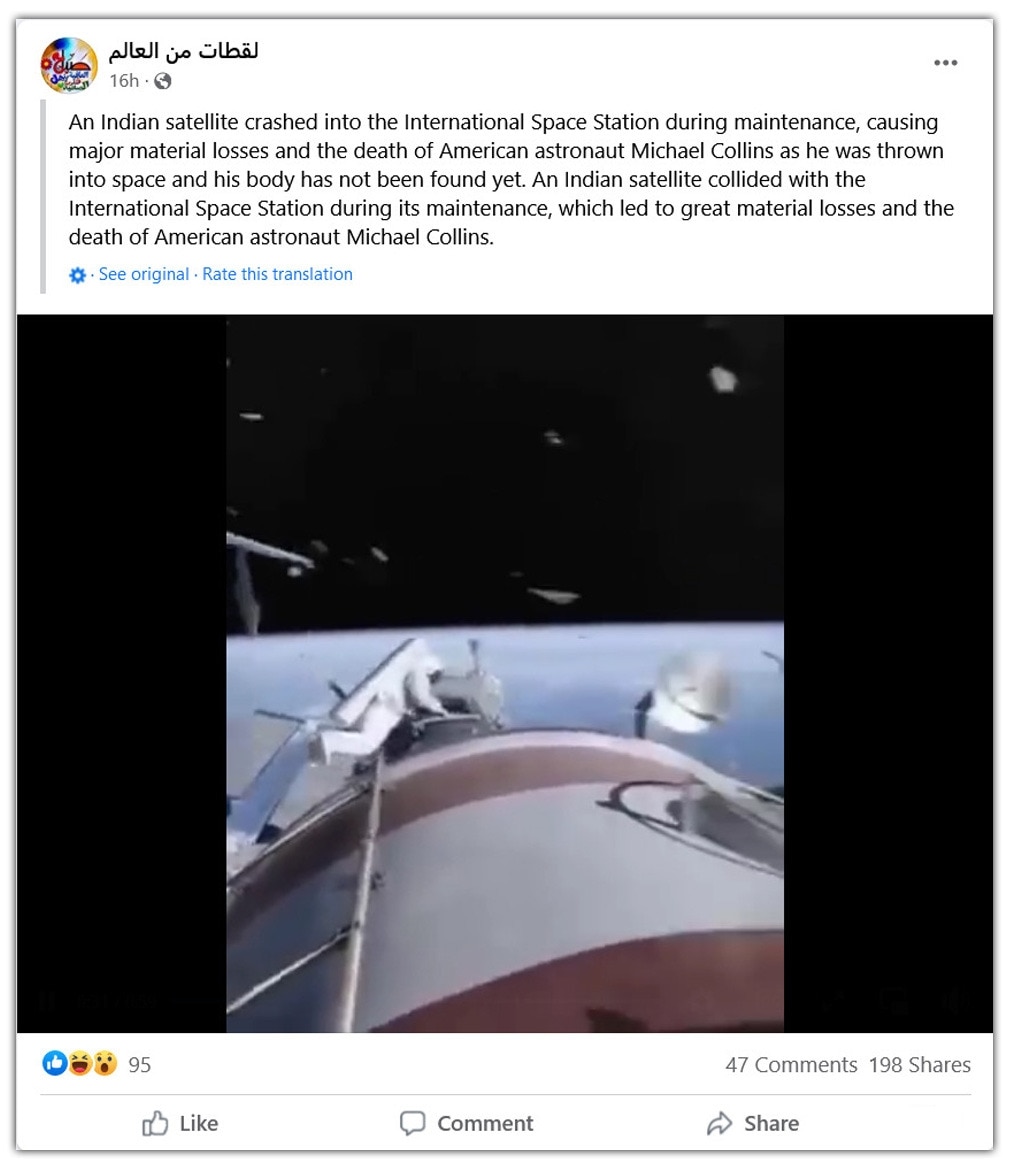Click See original link

[144, 274]
